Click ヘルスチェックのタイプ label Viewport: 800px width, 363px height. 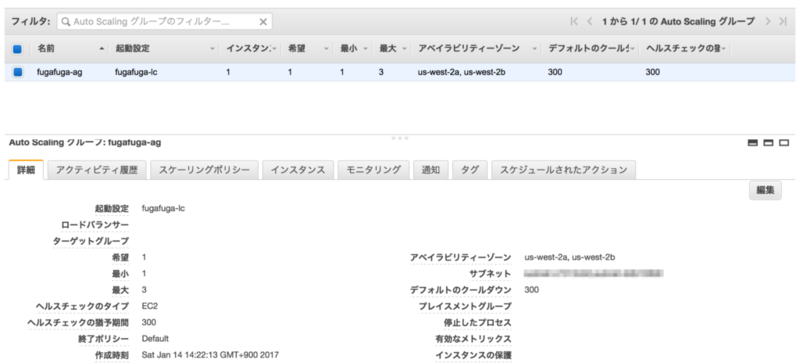82,306
